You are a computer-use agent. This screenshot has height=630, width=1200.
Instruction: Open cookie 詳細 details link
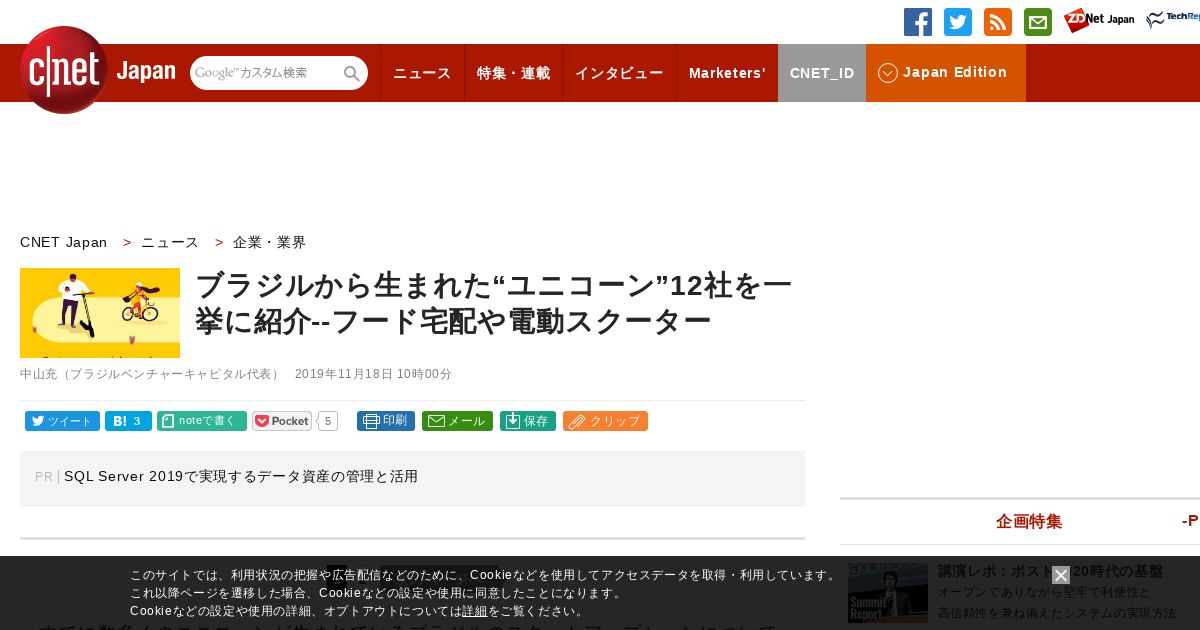pyautogui.click(x=475, y=611)
